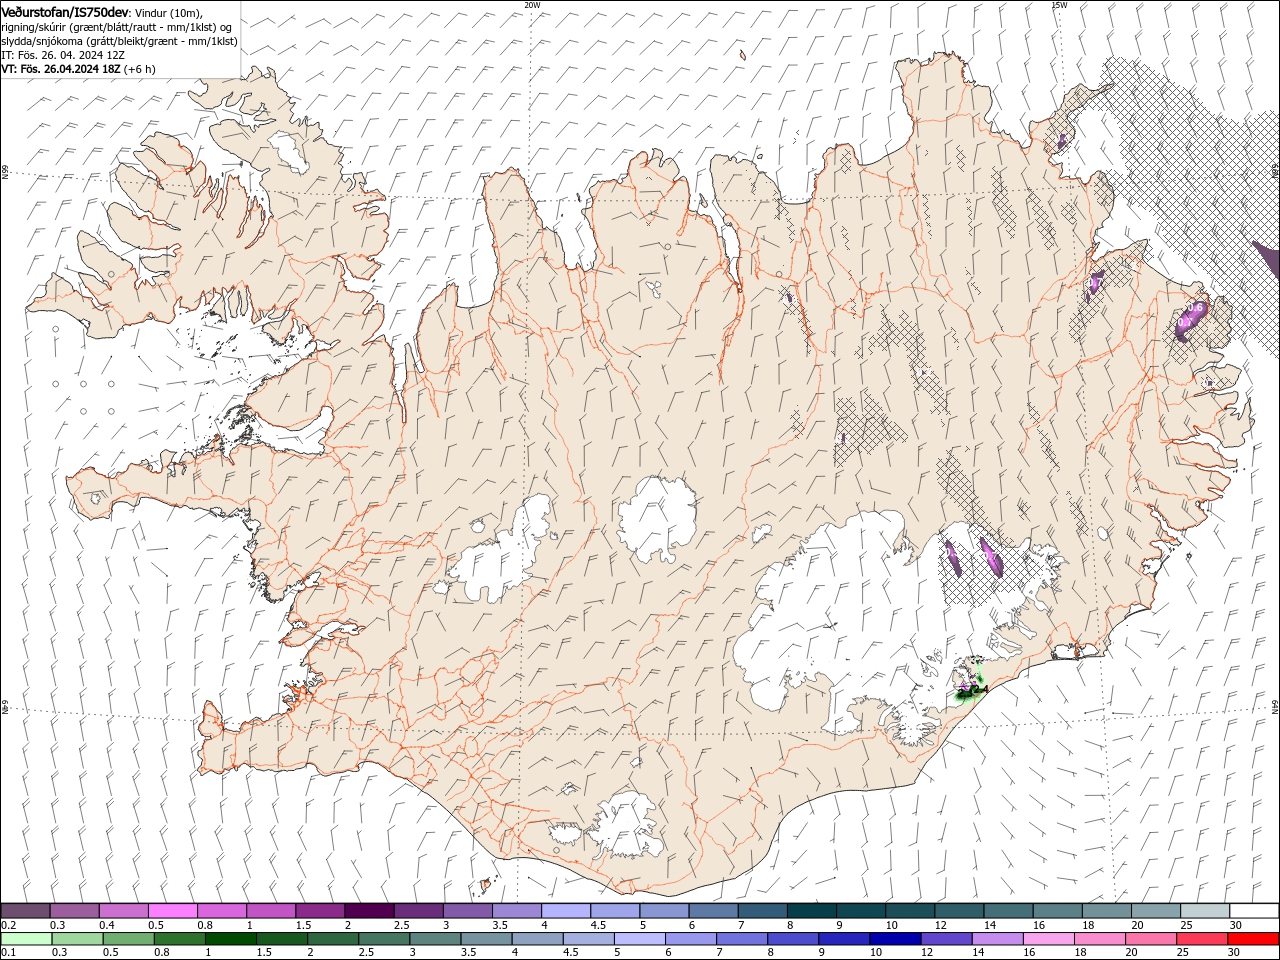Click lower legend blue swatch starting at 8

pyautogui.click(x=793, y=939)
